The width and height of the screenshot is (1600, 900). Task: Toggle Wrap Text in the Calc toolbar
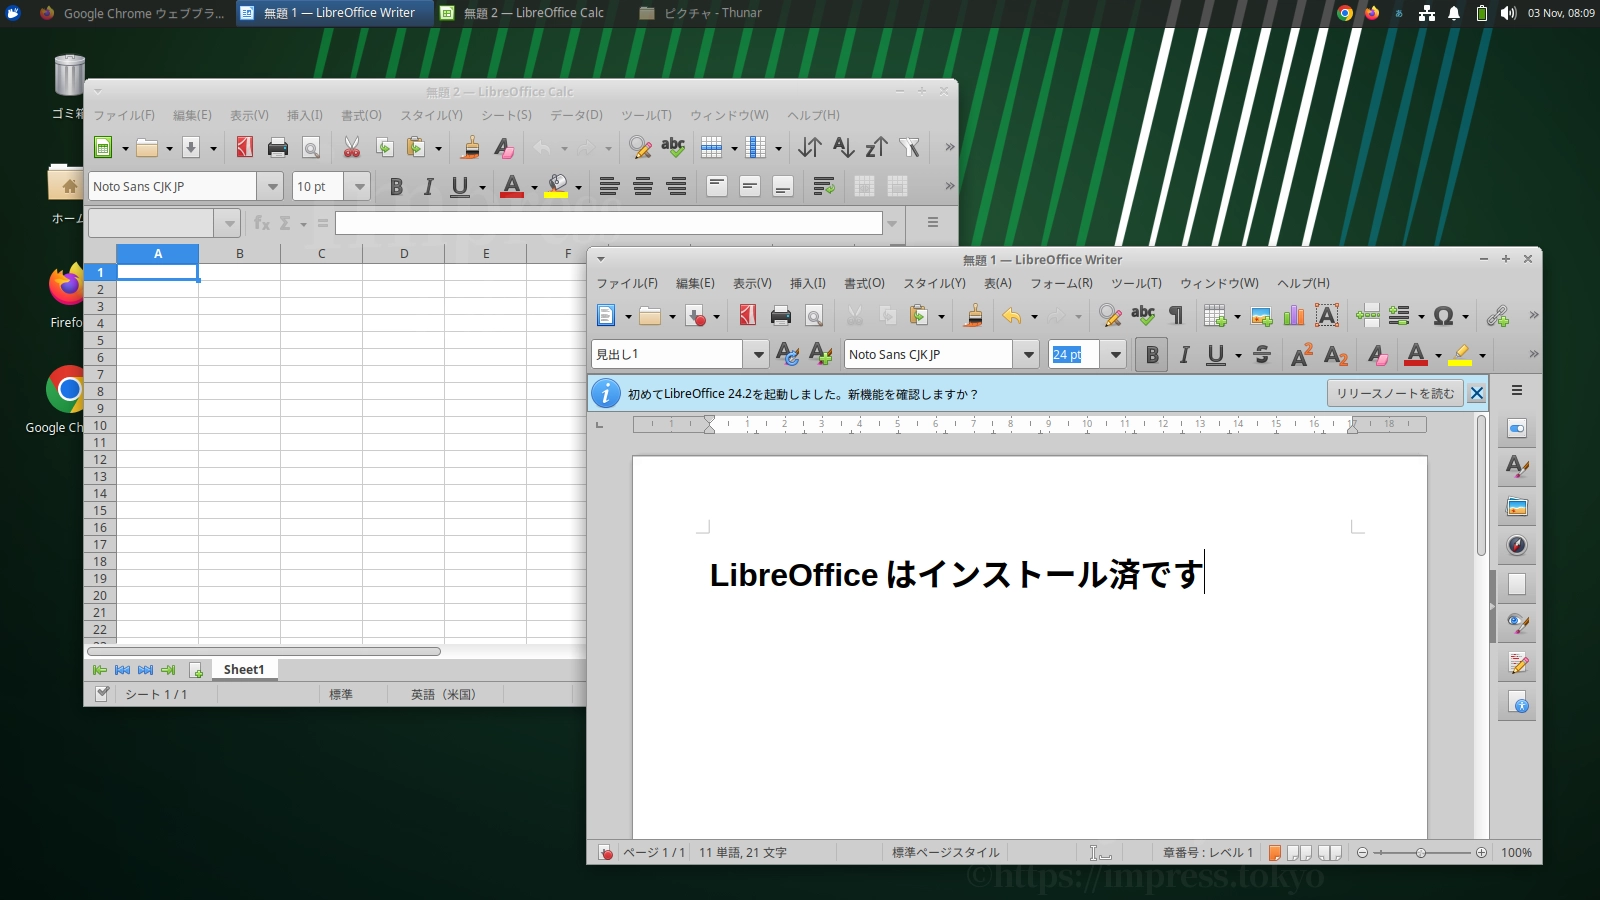coord(824,186)
